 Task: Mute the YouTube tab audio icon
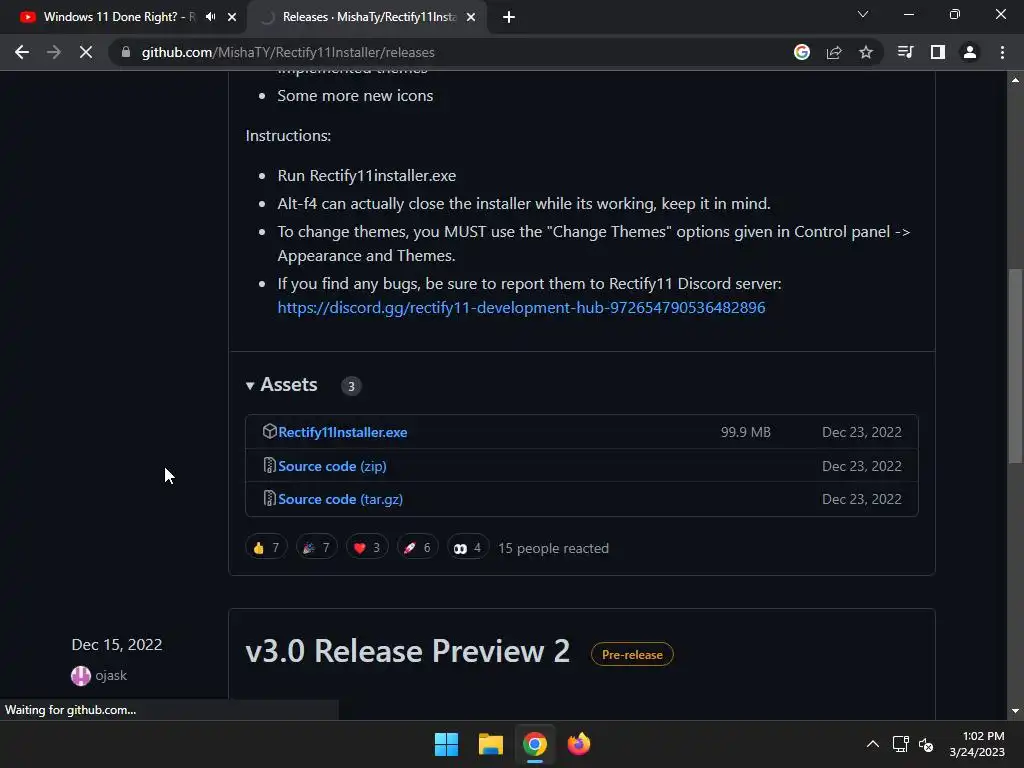tap(210, 17)
